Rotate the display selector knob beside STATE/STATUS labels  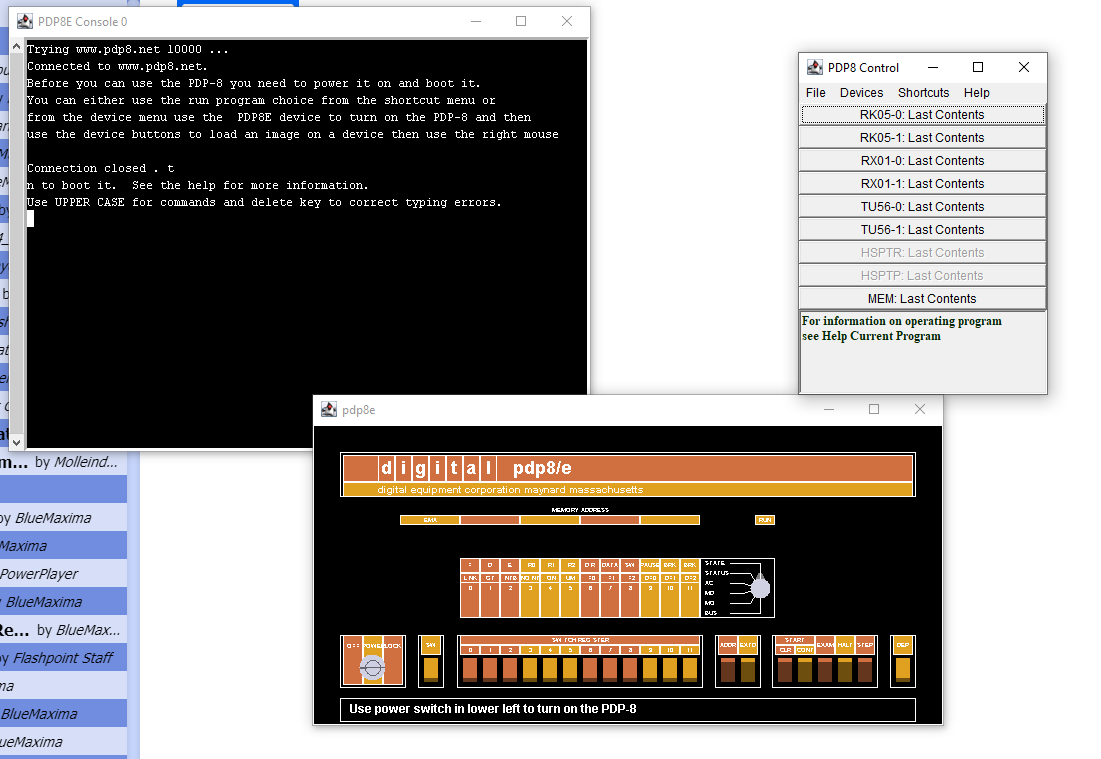760,587
